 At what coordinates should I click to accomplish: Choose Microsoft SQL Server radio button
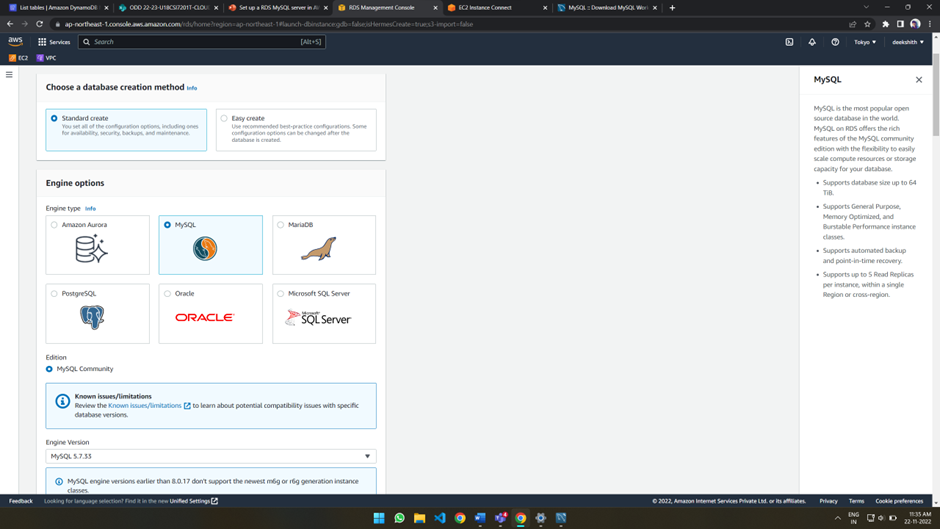[281, 294]
